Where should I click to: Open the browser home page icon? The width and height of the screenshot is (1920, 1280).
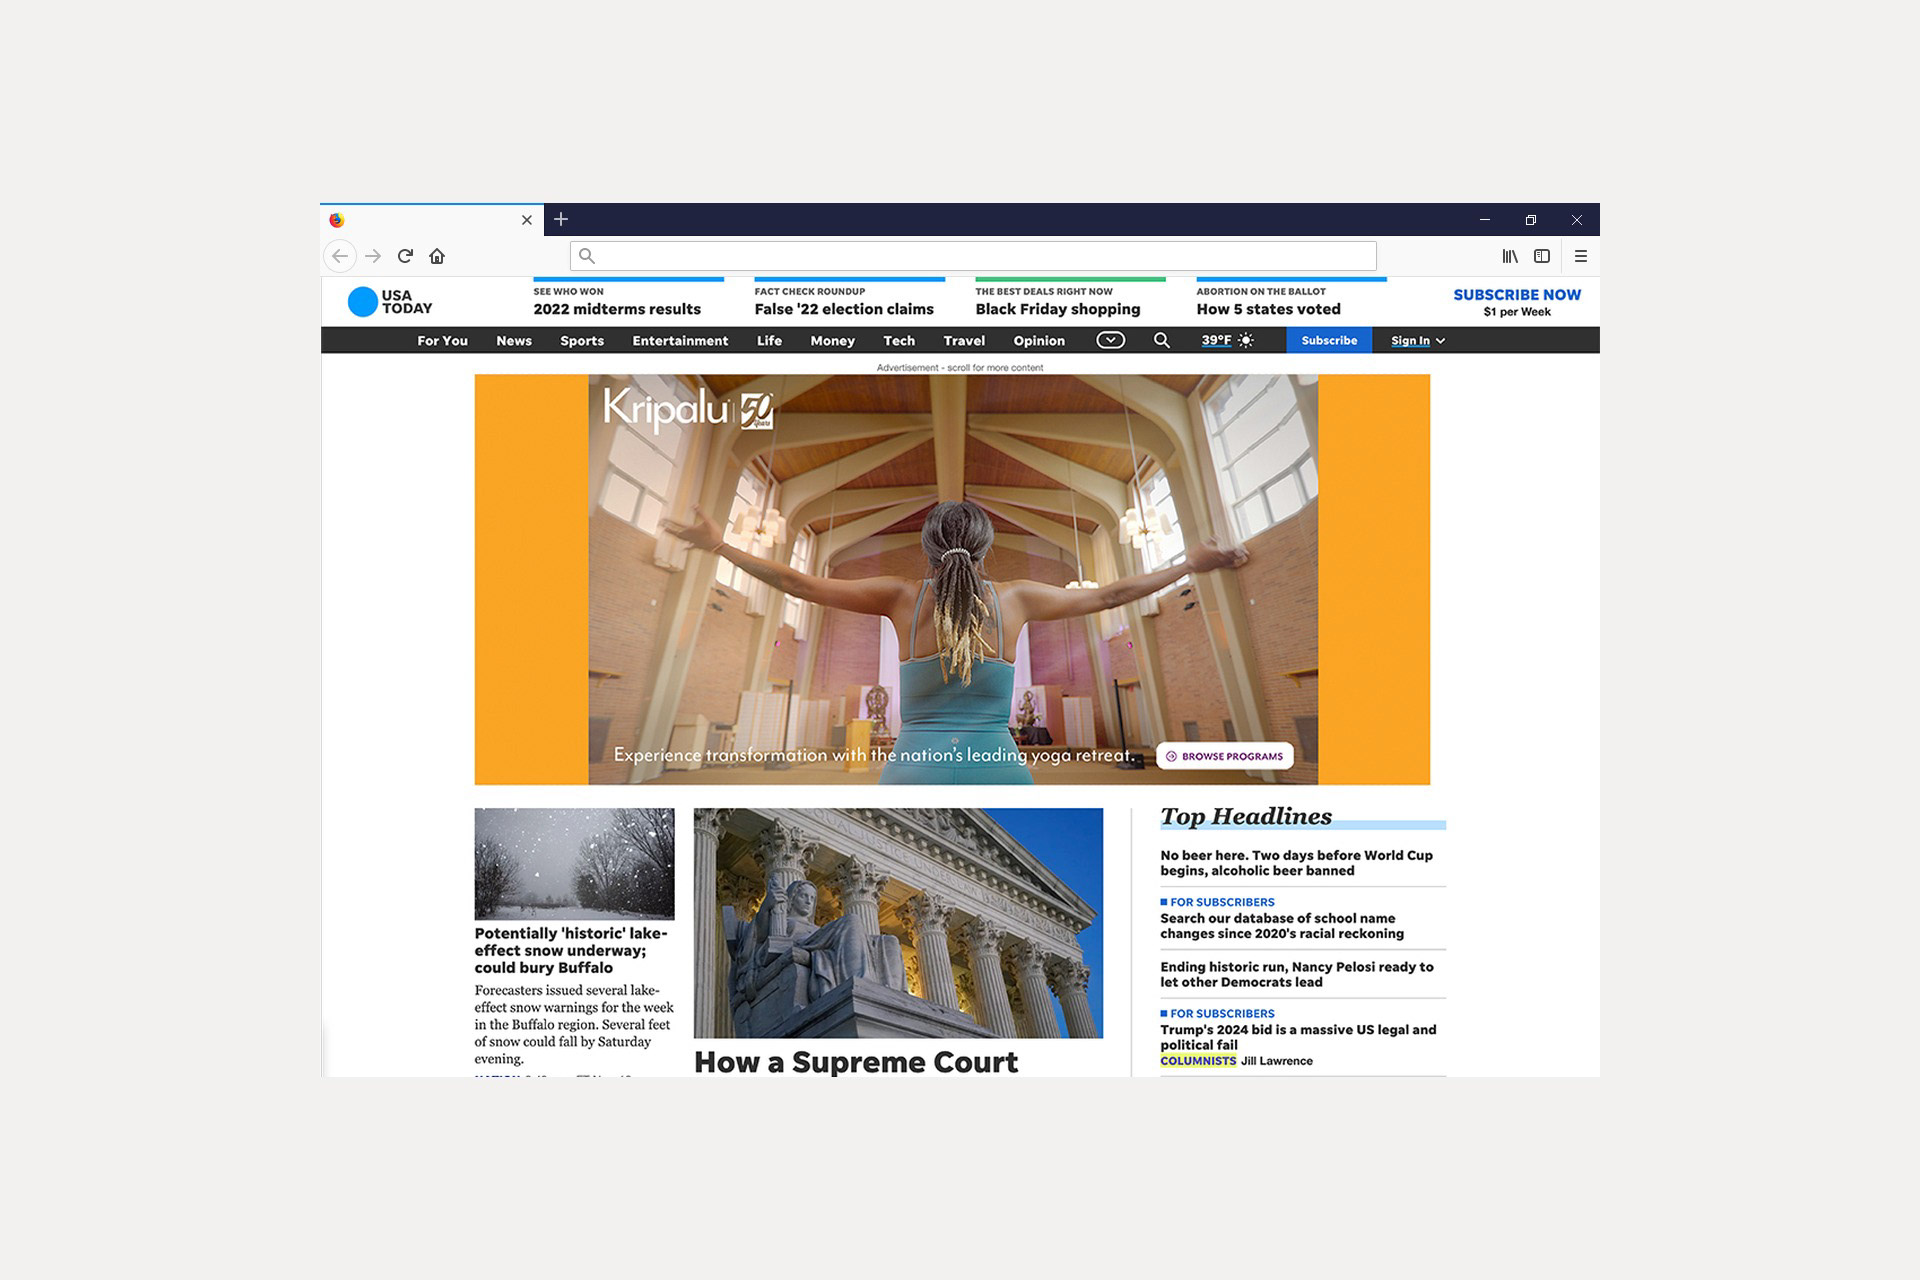[437, 256]
